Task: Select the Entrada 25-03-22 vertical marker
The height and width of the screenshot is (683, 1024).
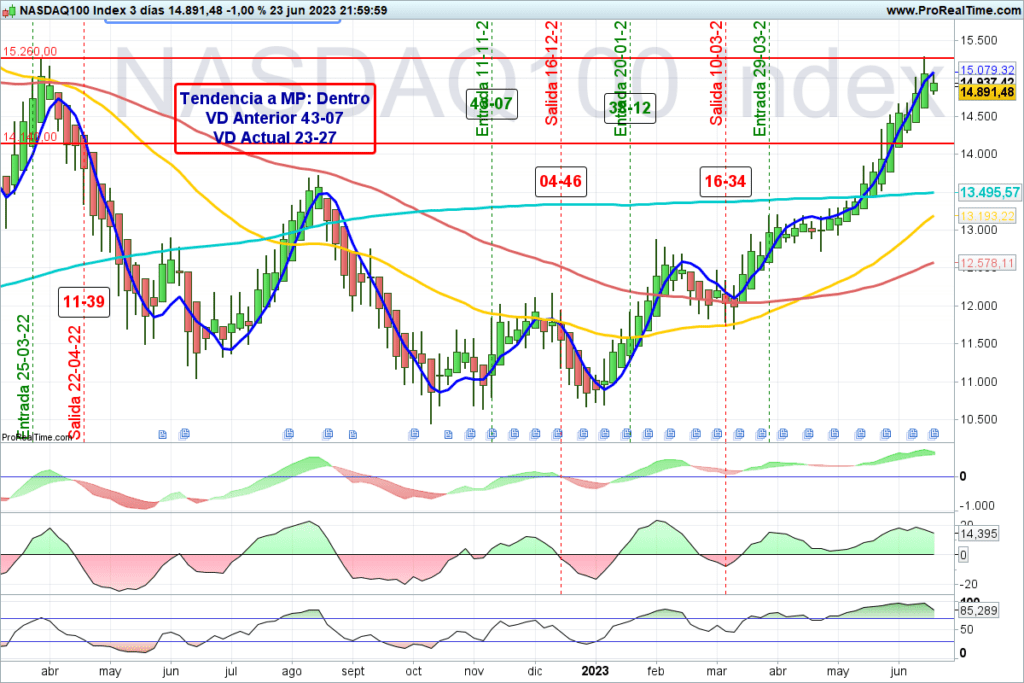Action: (x=24, y=376)
